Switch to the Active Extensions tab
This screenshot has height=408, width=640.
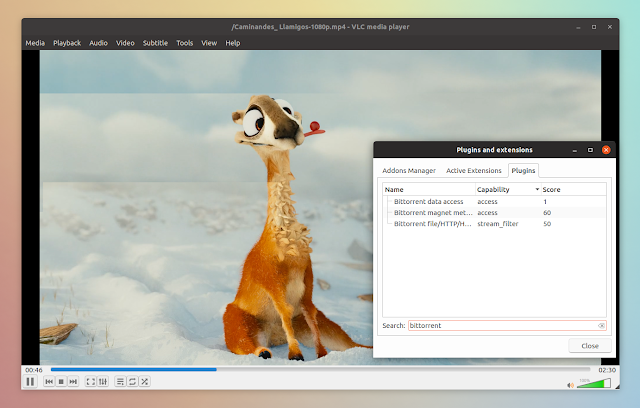473,171
